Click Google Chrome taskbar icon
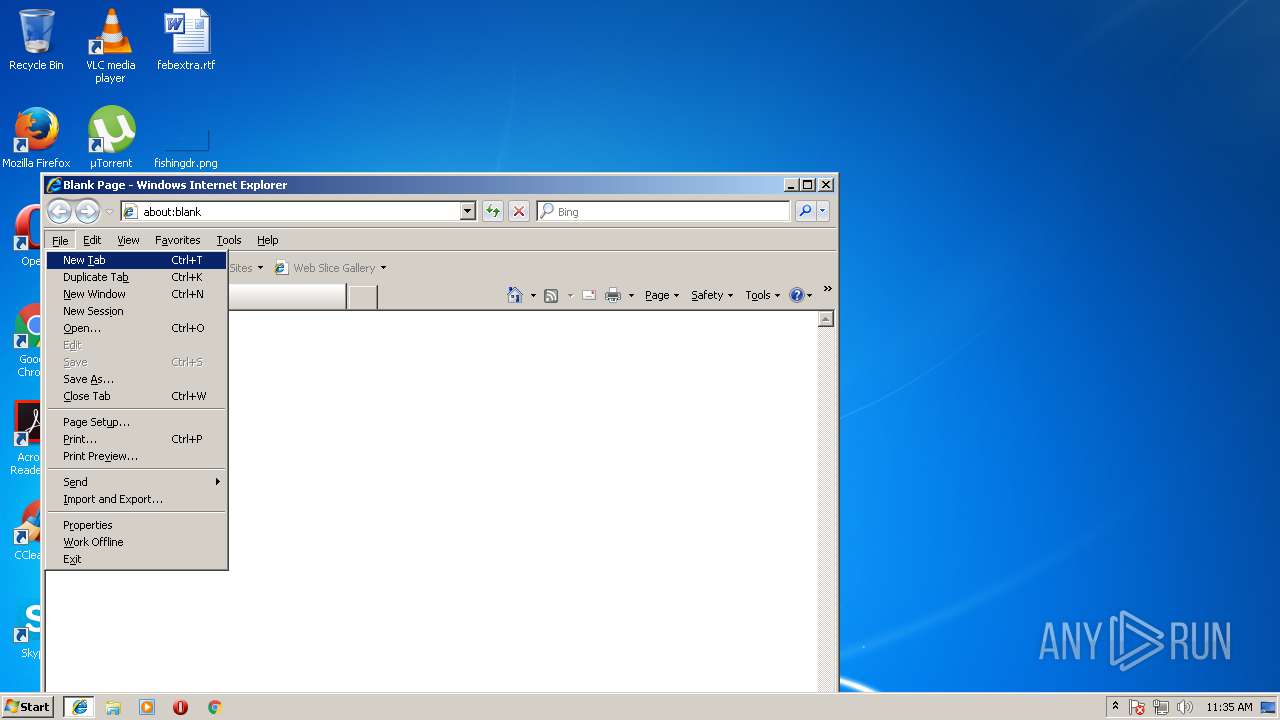 pyautogui.click(x=214, y=707)
